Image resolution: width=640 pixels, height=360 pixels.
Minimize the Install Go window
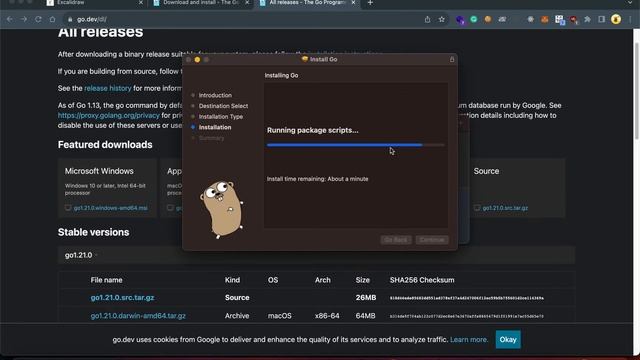click(197, 60)
